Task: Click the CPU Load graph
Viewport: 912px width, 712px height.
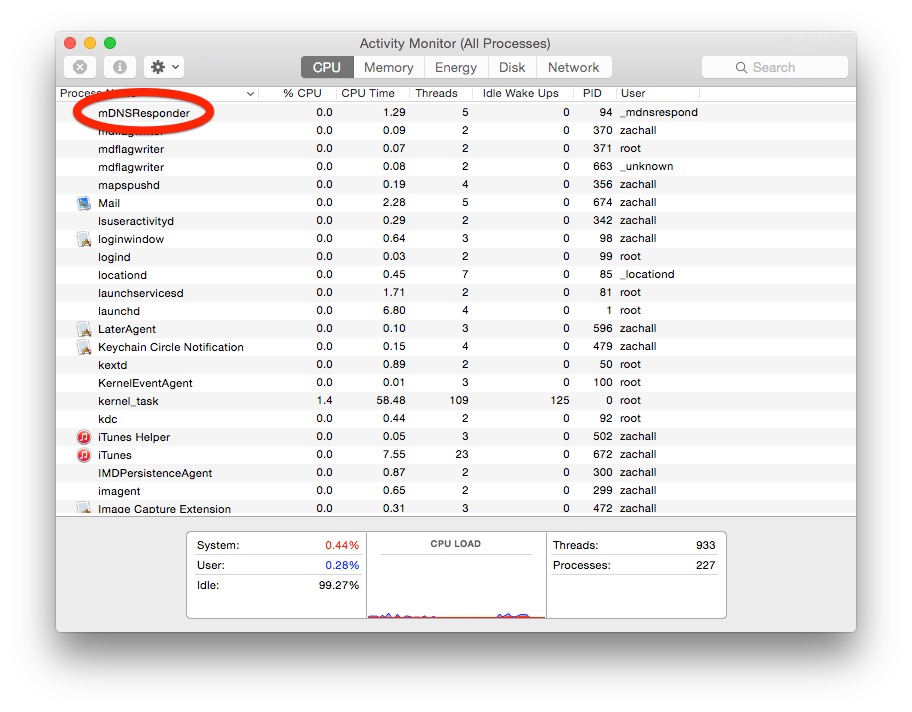Action: tap(456, 585)
